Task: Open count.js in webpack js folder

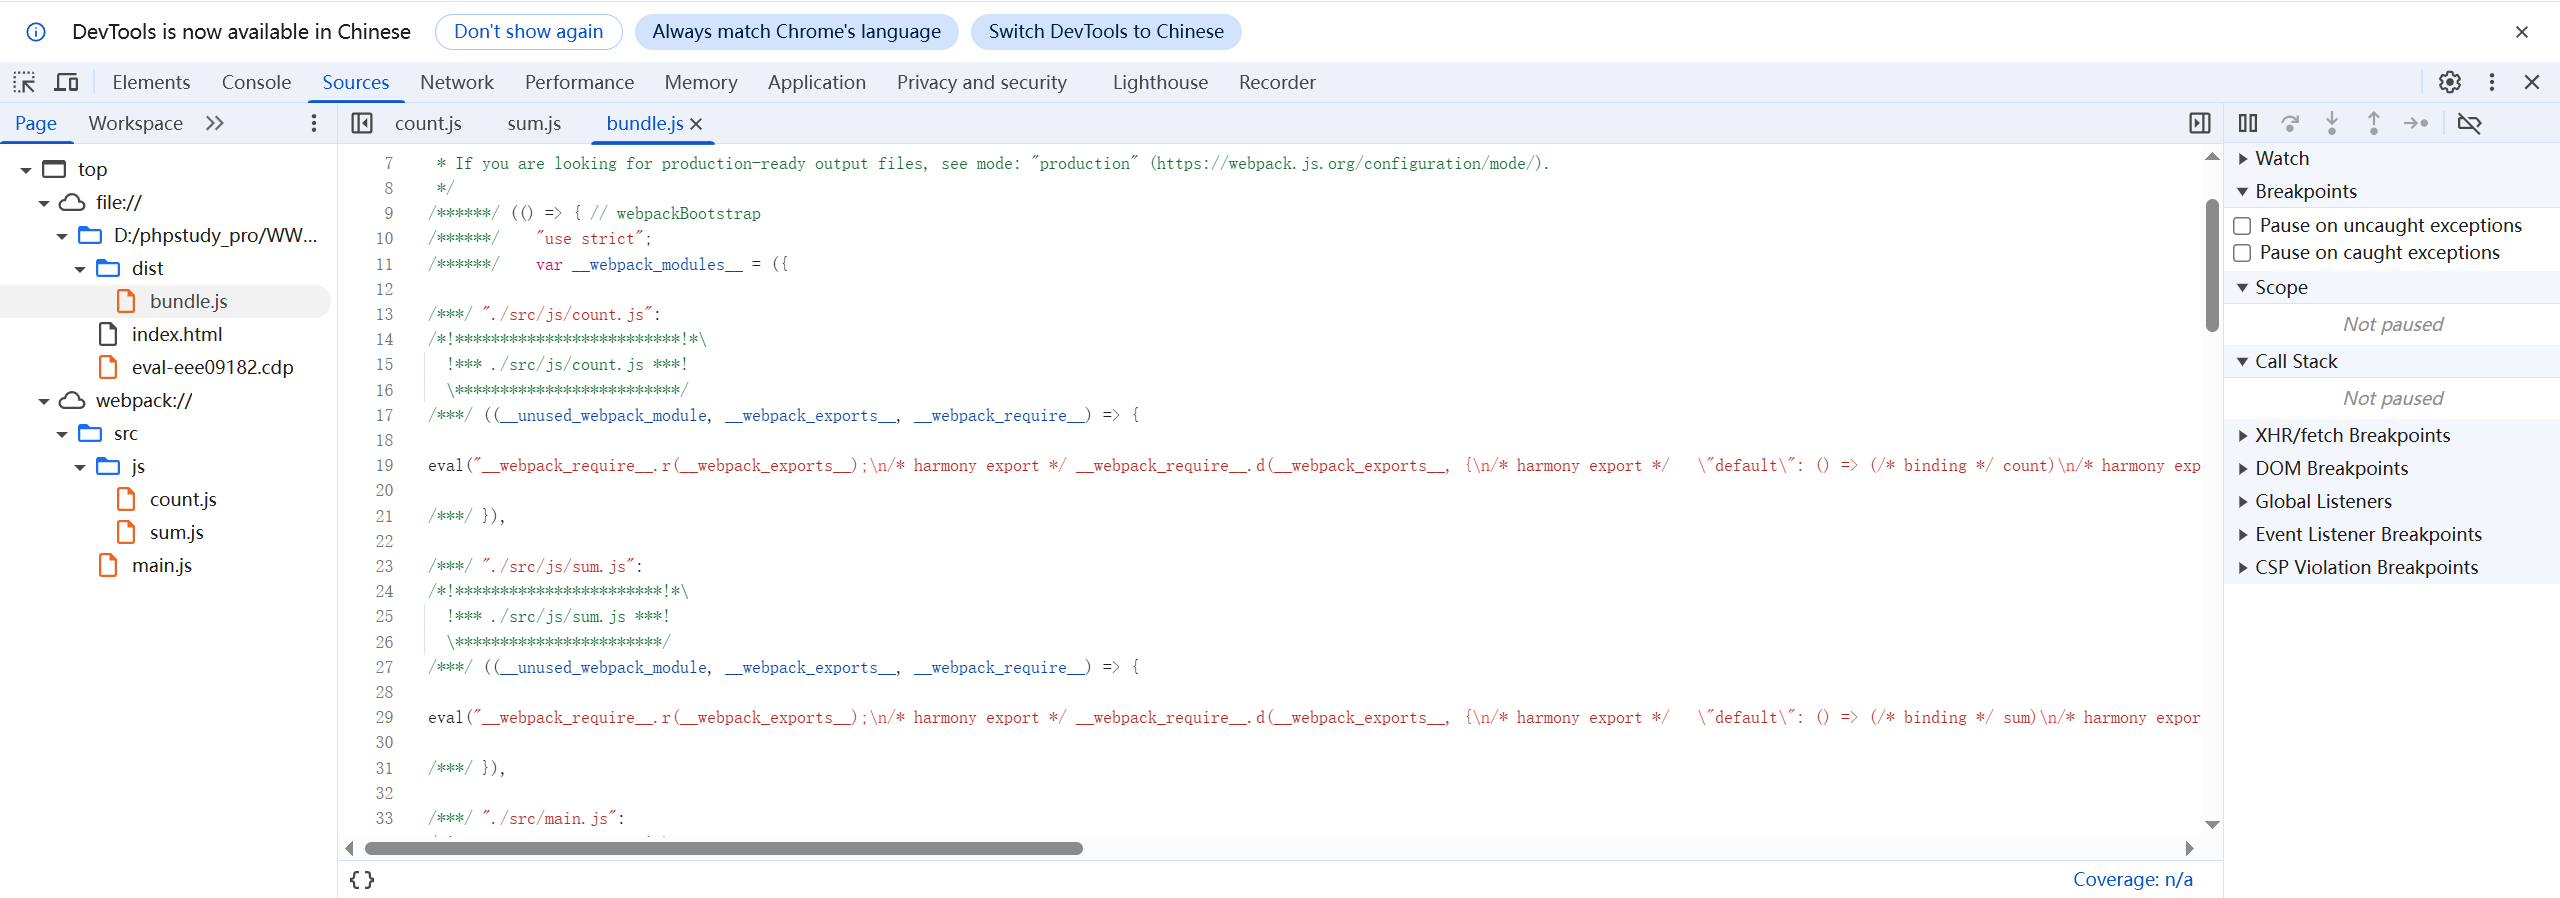Action: point(183,499)
